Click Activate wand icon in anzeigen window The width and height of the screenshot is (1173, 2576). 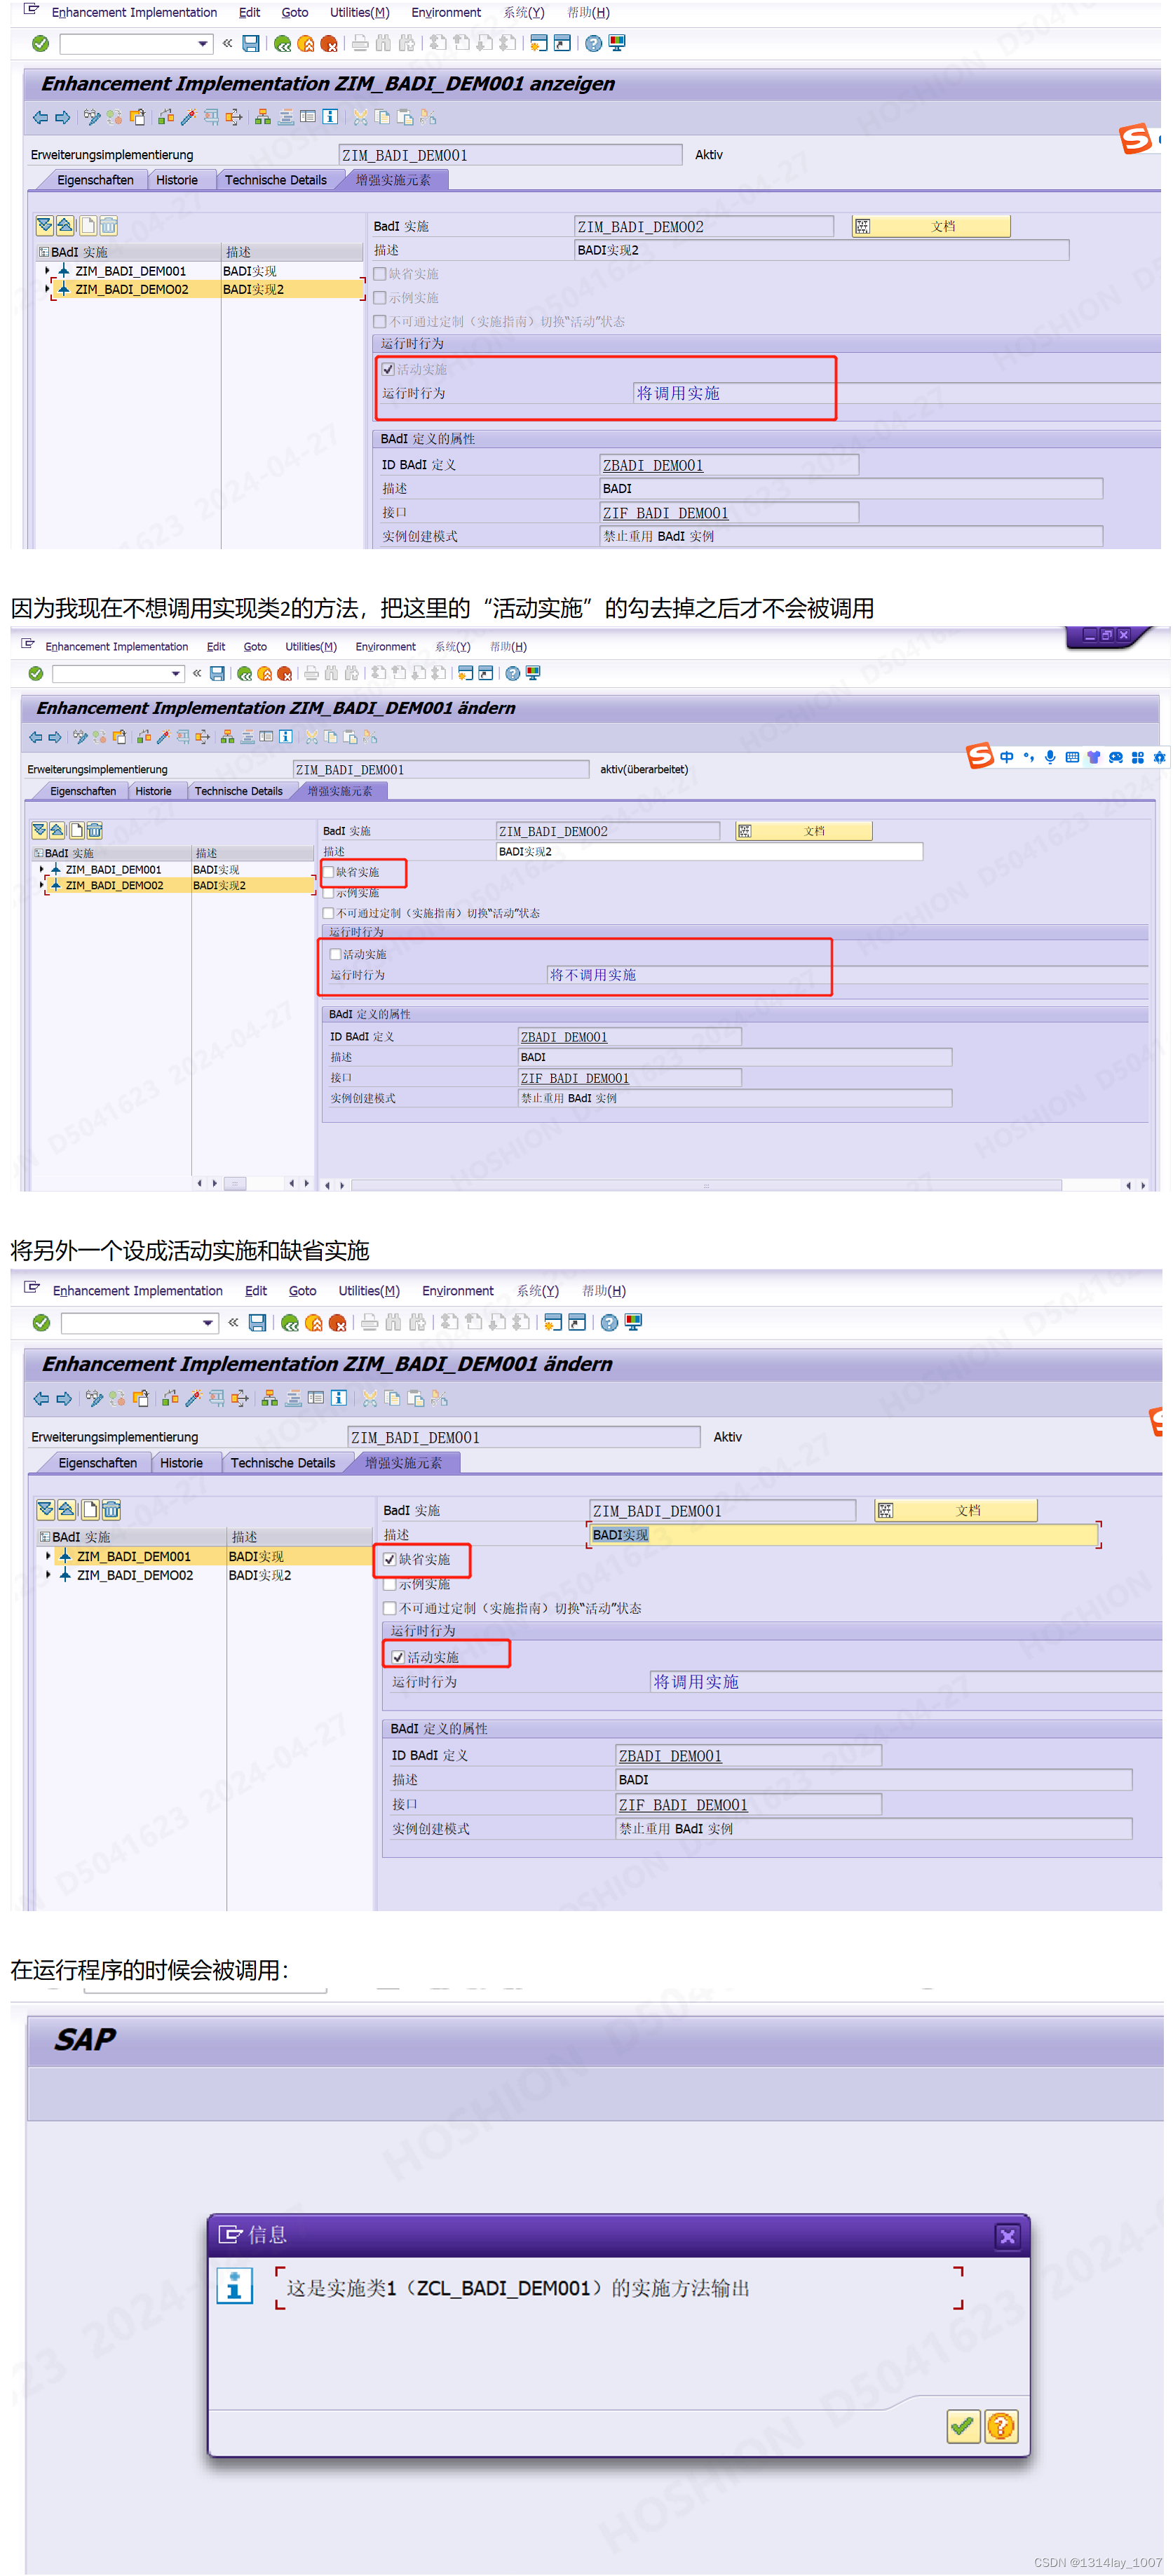[x=188, y=118]
